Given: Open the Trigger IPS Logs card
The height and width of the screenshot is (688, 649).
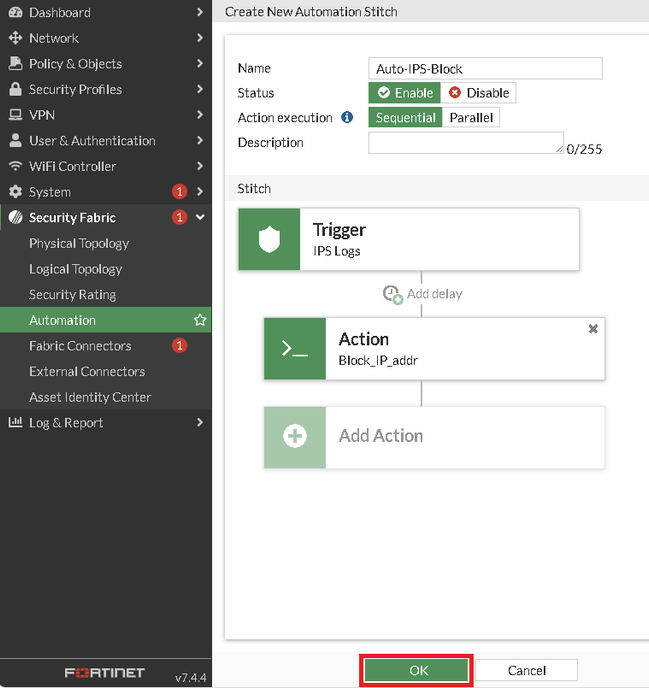Looking at the screenshot, I should [x=409, y=239].
